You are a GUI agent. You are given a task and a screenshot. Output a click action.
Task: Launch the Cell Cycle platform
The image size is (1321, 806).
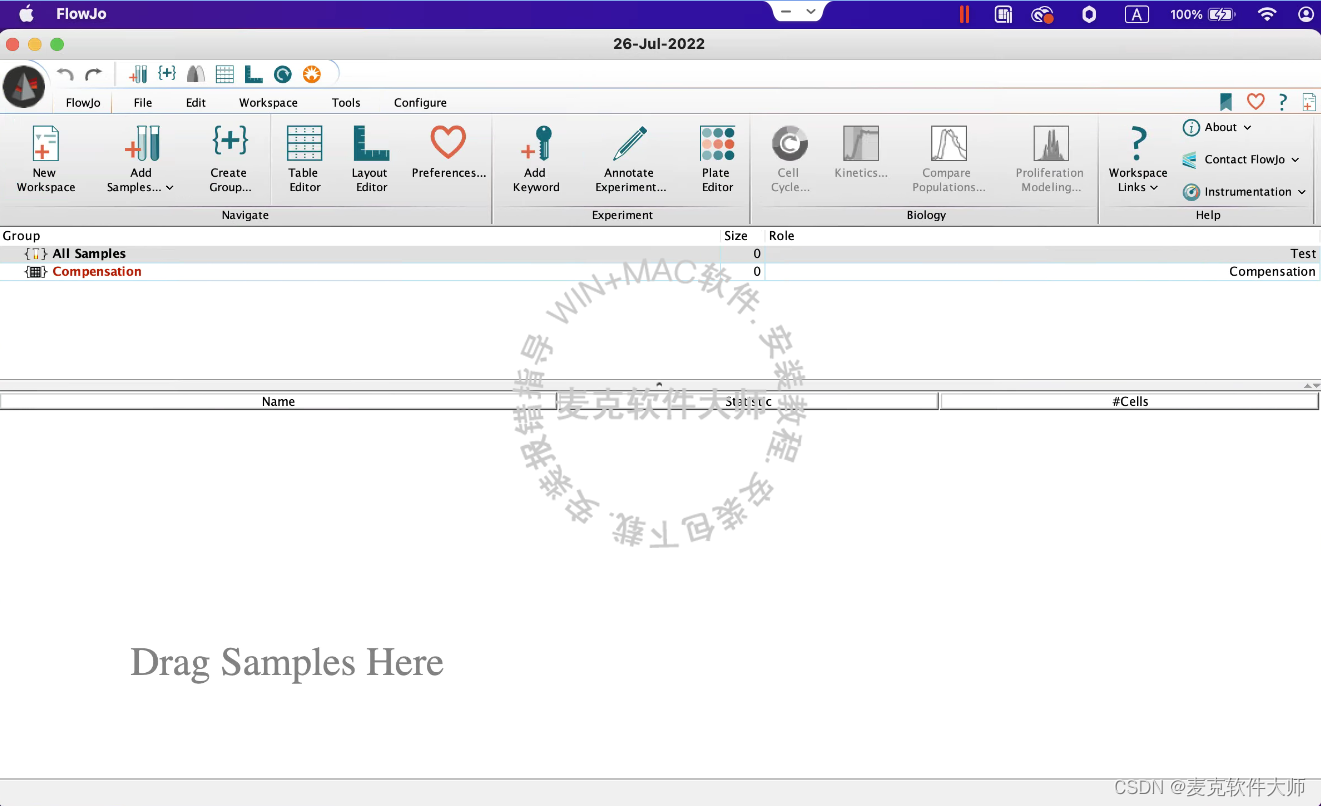pyautogui.click(x=789, y=159)
